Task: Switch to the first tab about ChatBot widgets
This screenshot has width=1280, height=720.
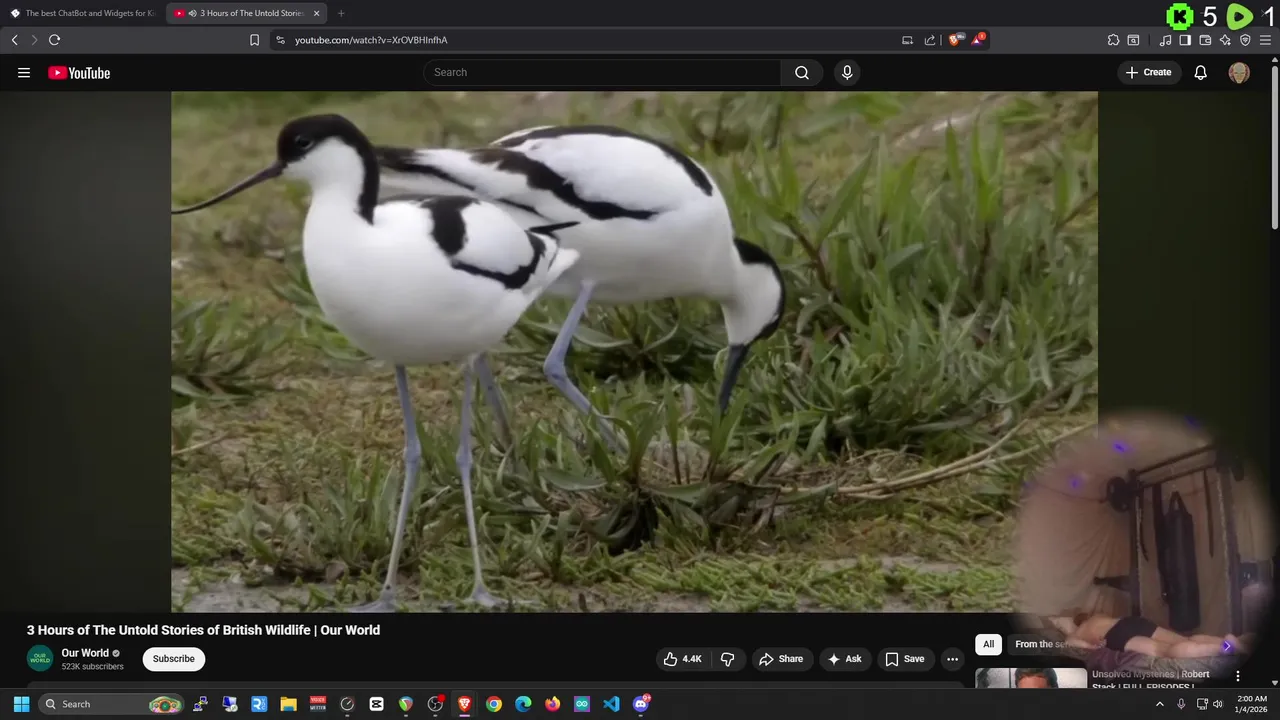Action: [83, 13]
